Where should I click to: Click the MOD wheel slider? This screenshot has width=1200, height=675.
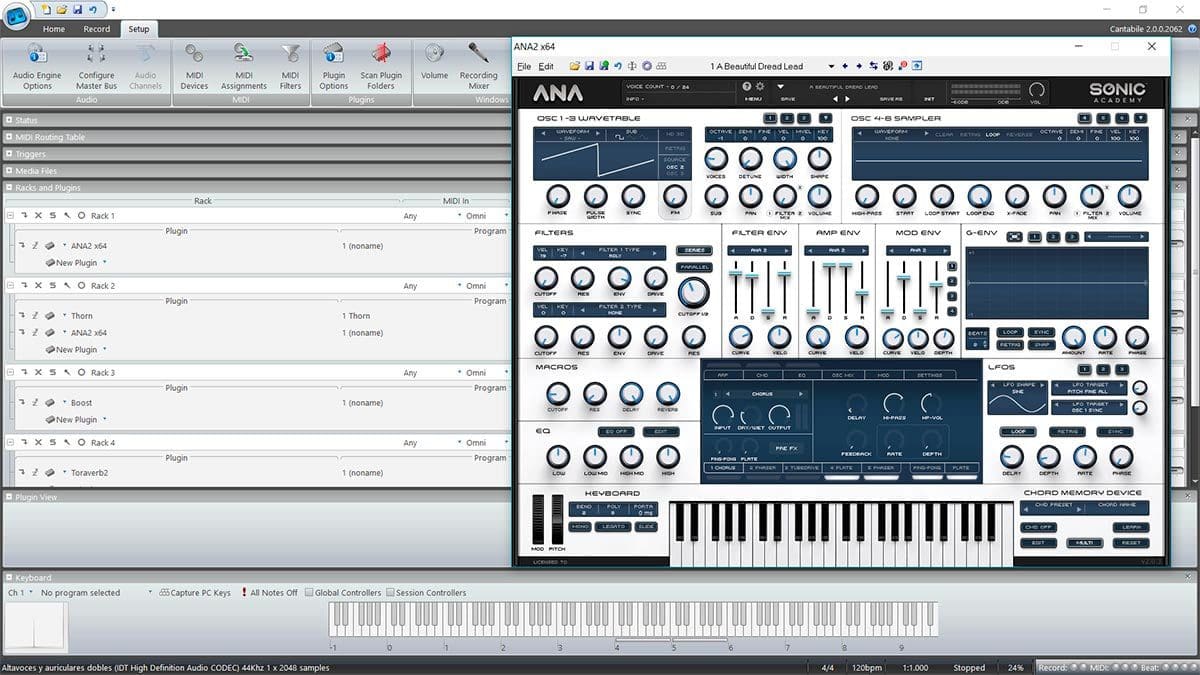click(x=539, y=518)
